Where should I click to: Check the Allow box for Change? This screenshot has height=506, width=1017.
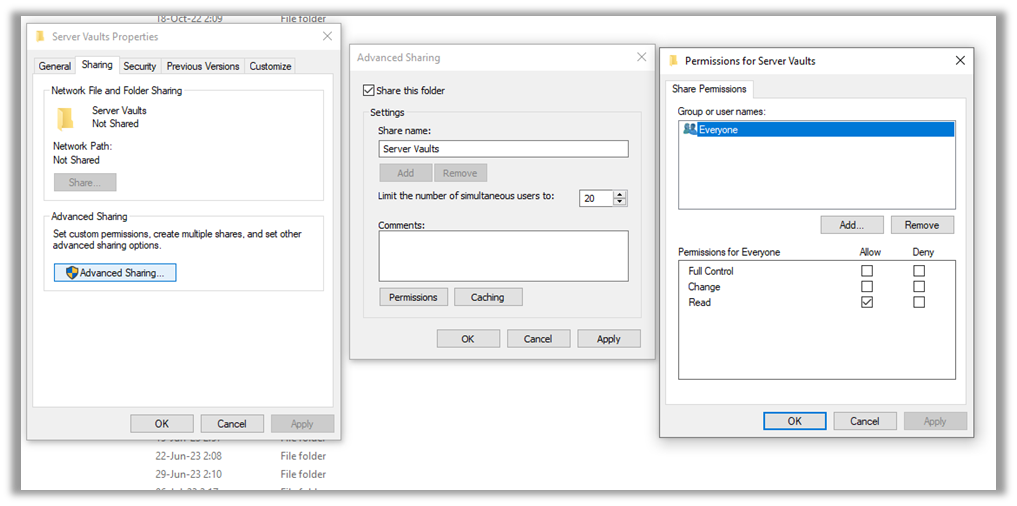pyautogui.click(x=867, y=287)
